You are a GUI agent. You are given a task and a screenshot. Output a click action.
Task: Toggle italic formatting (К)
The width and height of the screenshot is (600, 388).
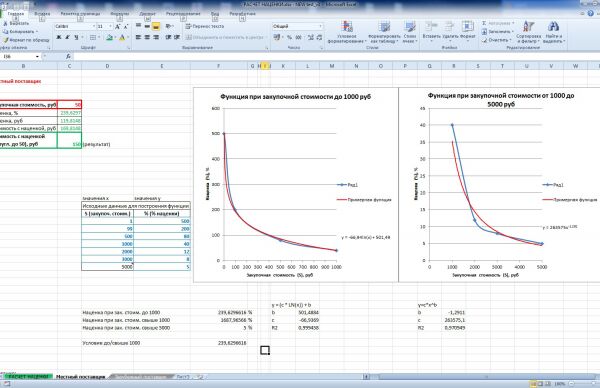click(67, 37)
